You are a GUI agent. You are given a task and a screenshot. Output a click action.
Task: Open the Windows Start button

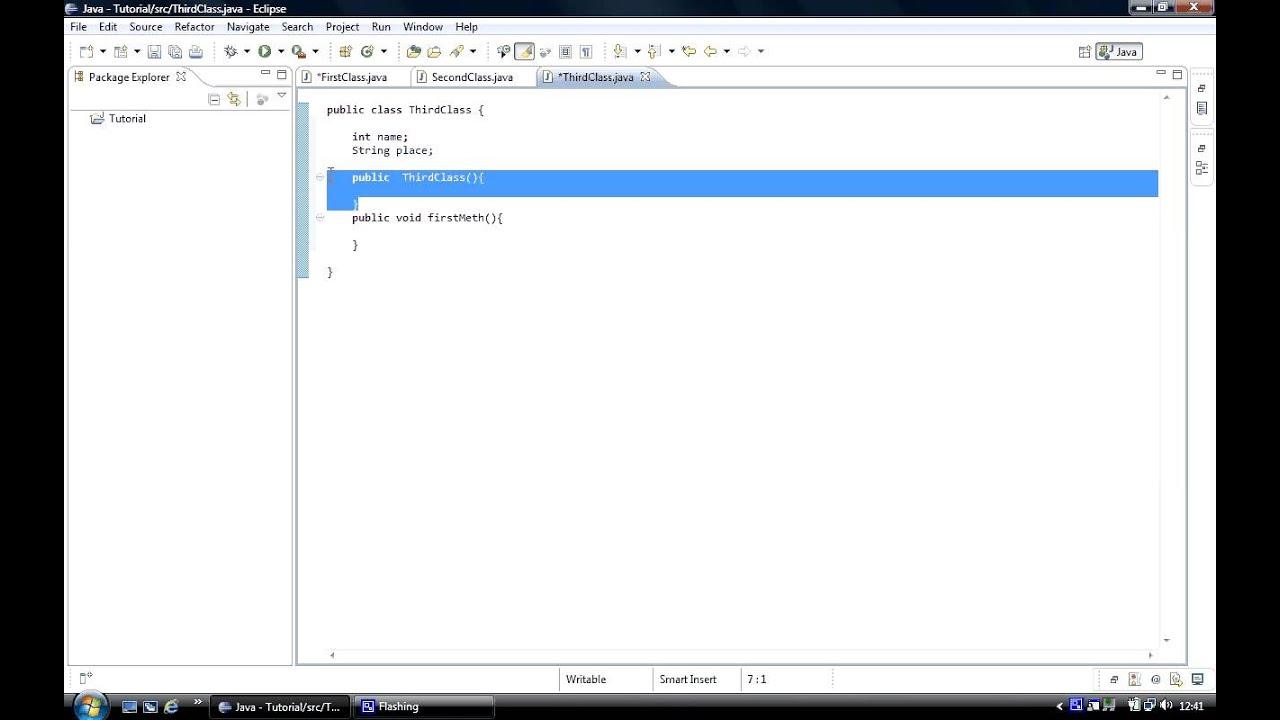[89, 706]
